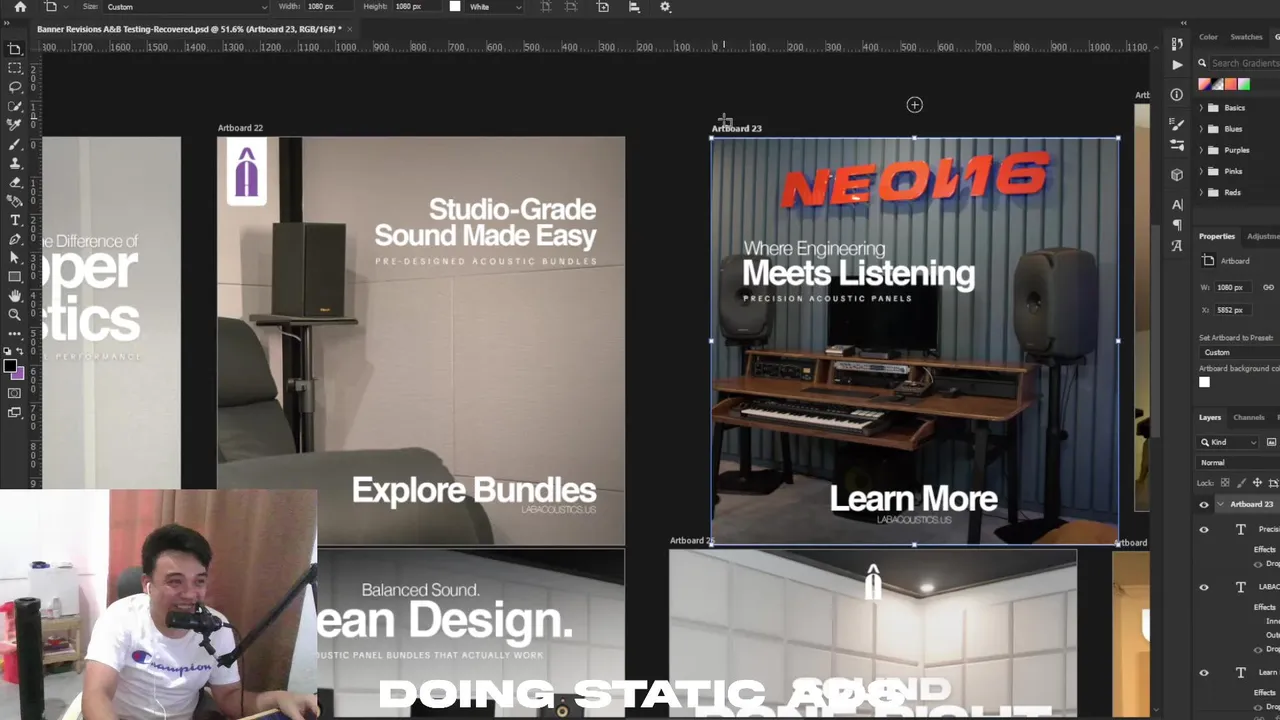
Task: Open the Kind layer filter dropdown
Action: coord(1229,442)
